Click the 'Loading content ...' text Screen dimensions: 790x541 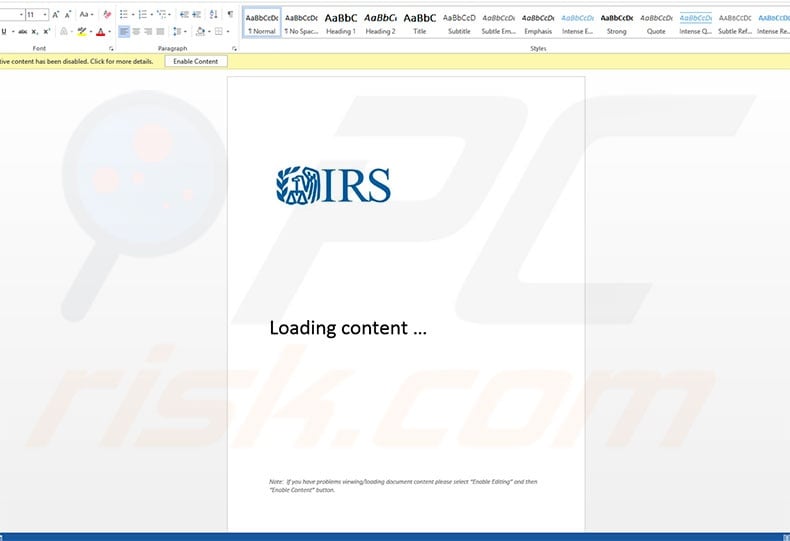coord(348,328)
